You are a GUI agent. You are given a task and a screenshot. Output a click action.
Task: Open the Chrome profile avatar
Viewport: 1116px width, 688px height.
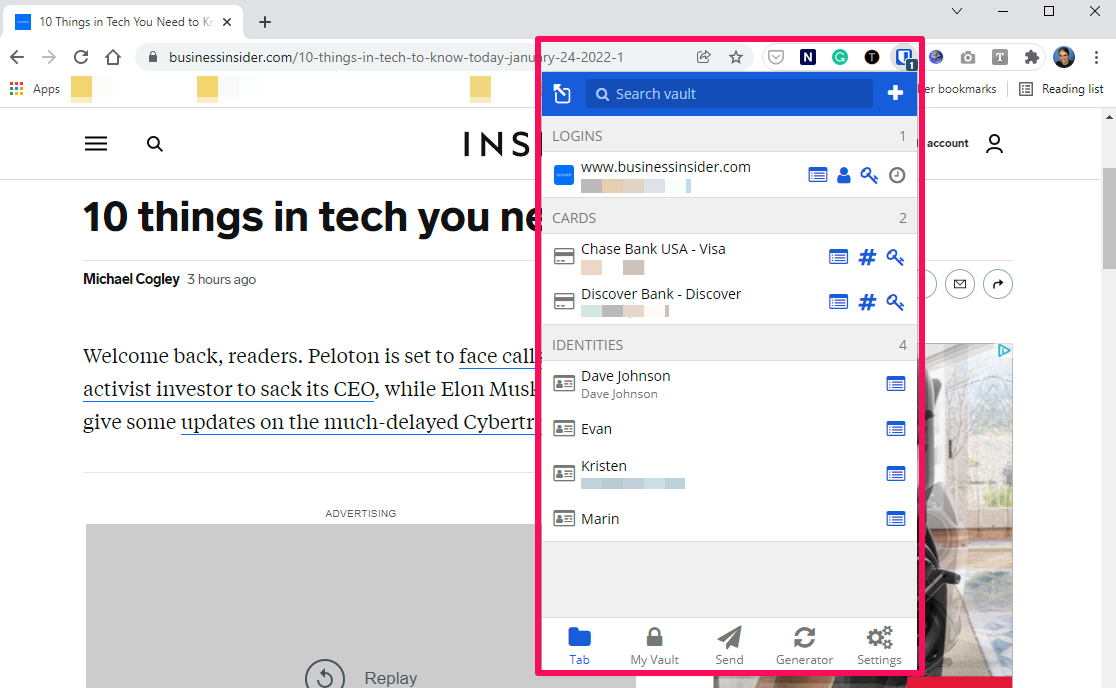tap(1064, 57)
